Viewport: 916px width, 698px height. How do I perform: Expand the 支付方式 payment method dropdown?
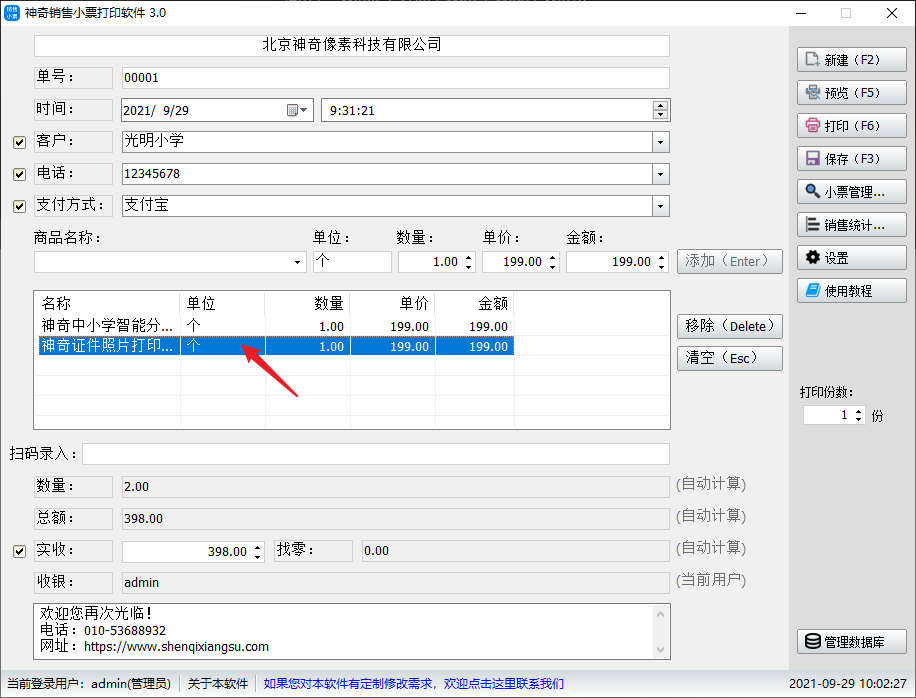[660, 206]
